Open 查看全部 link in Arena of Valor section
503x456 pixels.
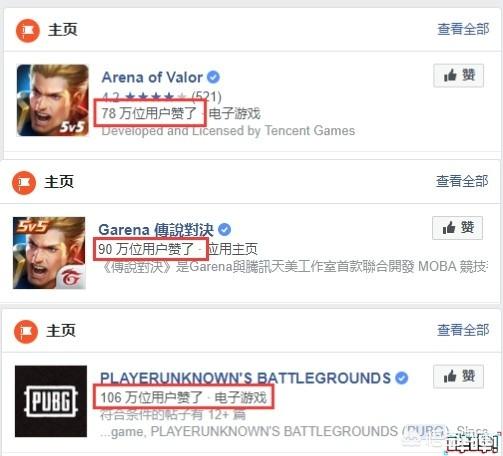463,29
